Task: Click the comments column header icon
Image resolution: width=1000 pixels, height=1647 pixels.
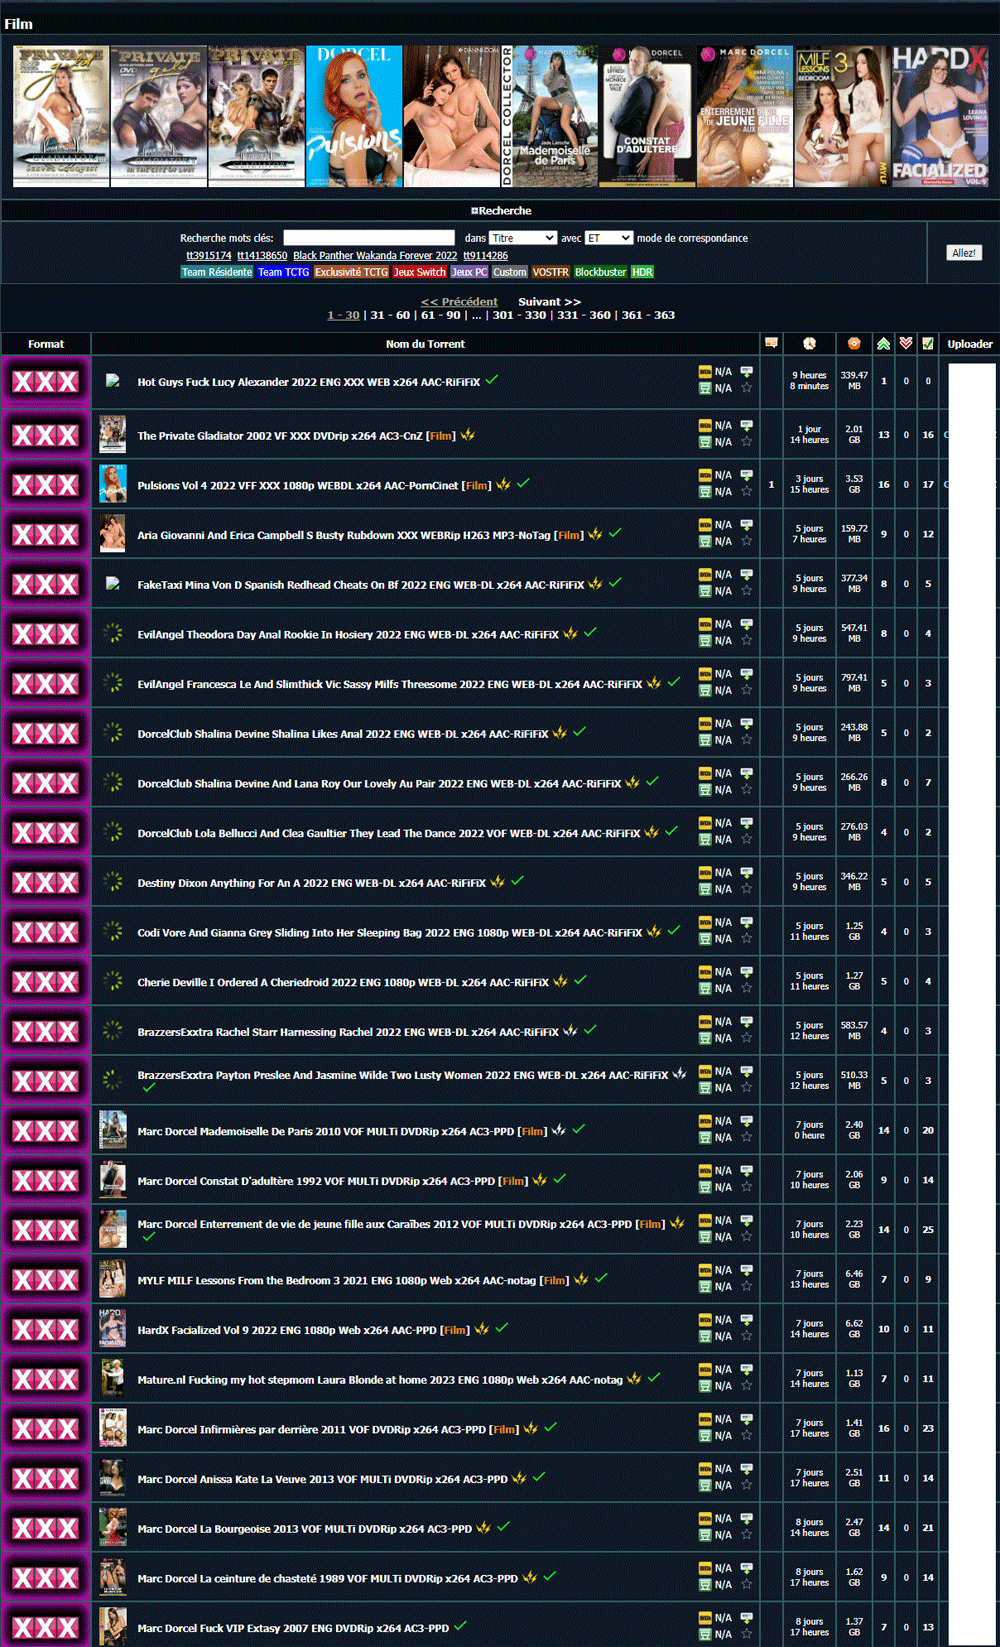Action: (771, 343)
